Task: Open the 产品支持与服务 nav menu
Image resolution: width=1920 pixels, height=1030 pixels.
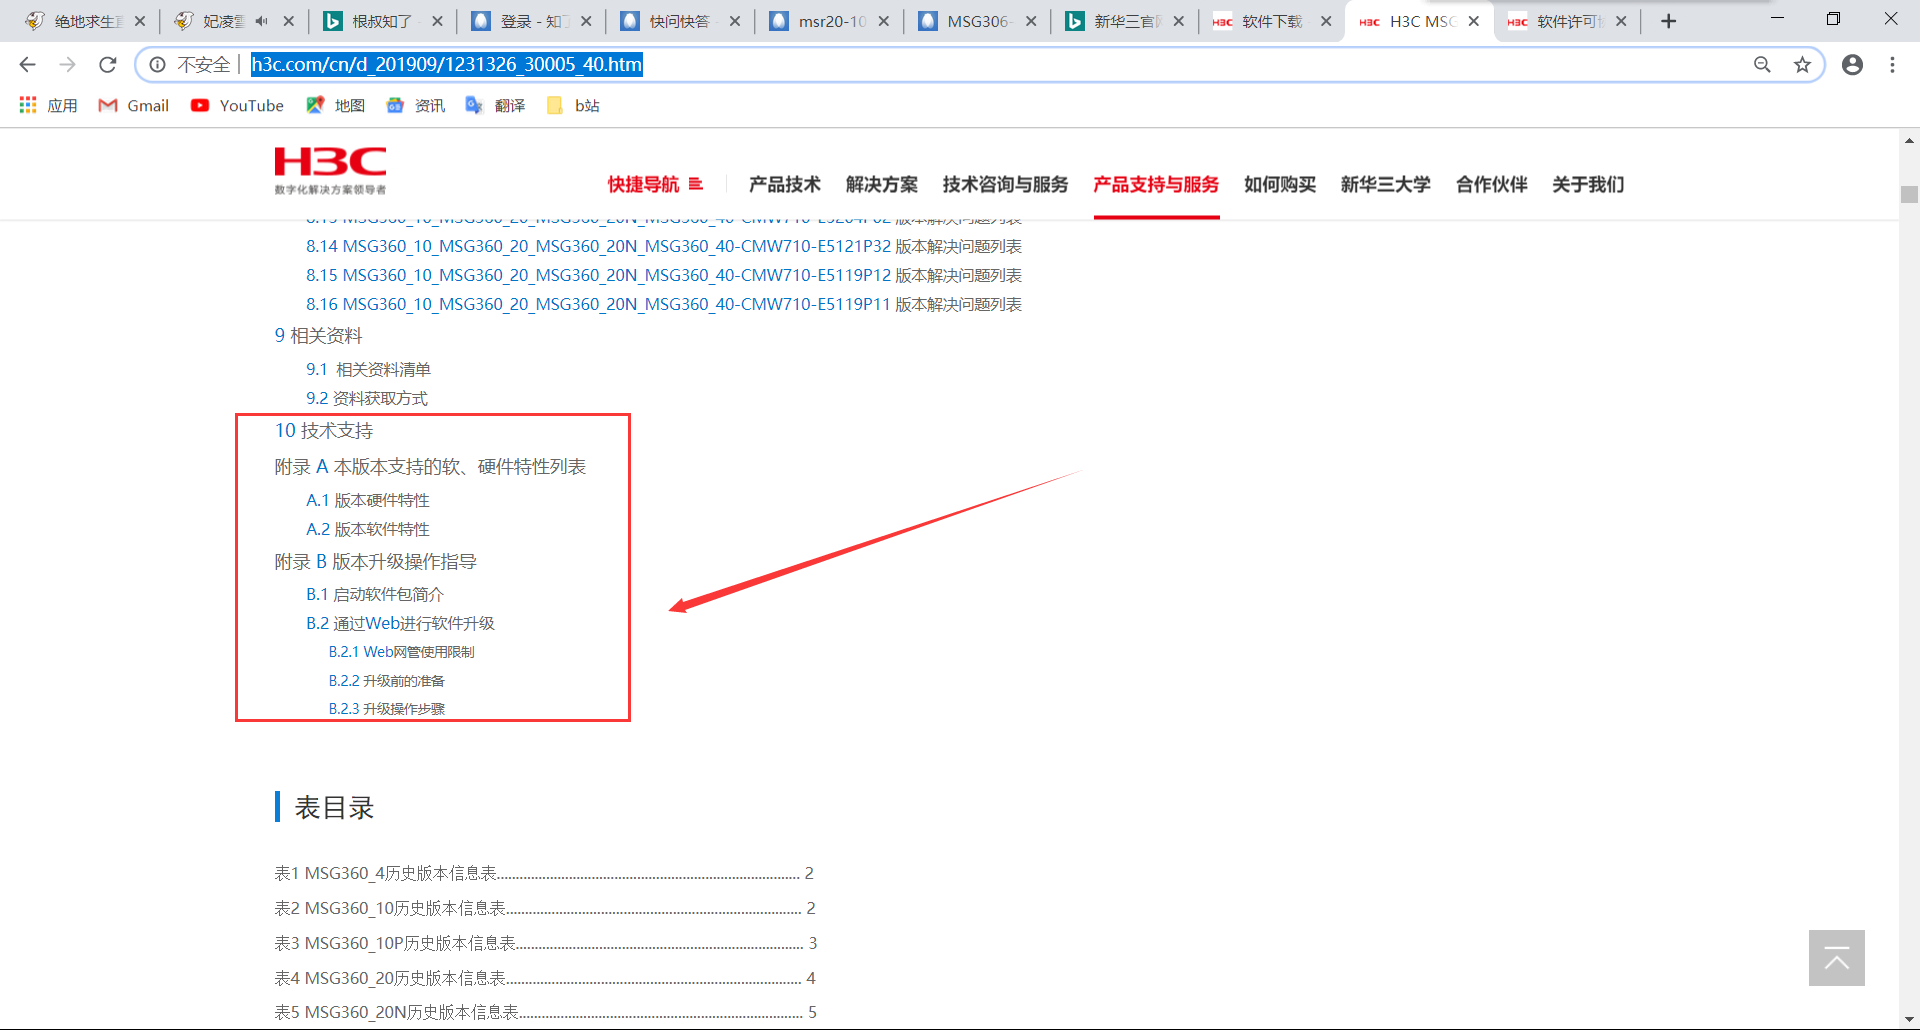Action: (1156, 184)
